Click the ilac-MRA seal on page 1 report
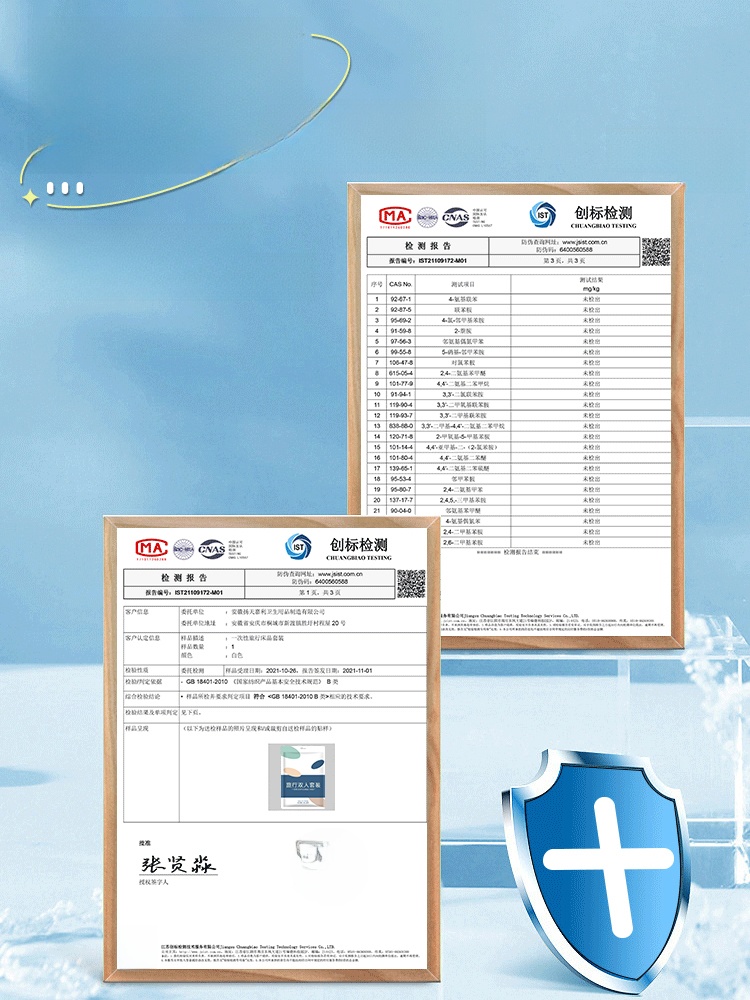Image resolution: width=750 pixels, height=1000 pixels. tap(184, 549)
